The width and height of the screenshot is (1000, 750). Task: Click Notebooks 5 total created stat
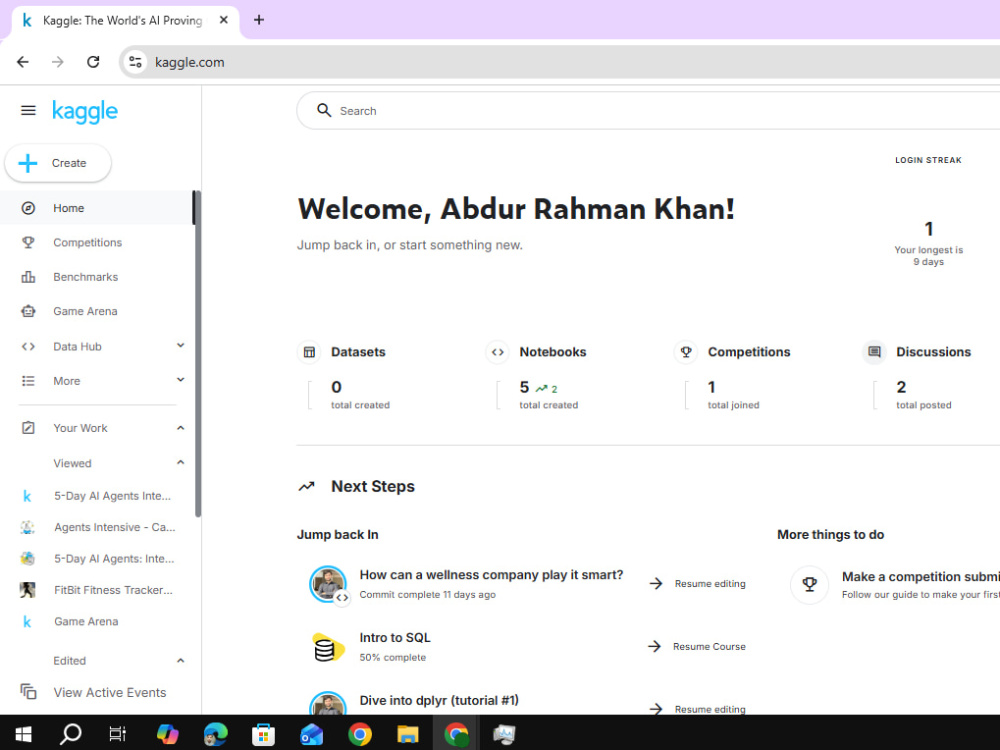coord(548,395)
